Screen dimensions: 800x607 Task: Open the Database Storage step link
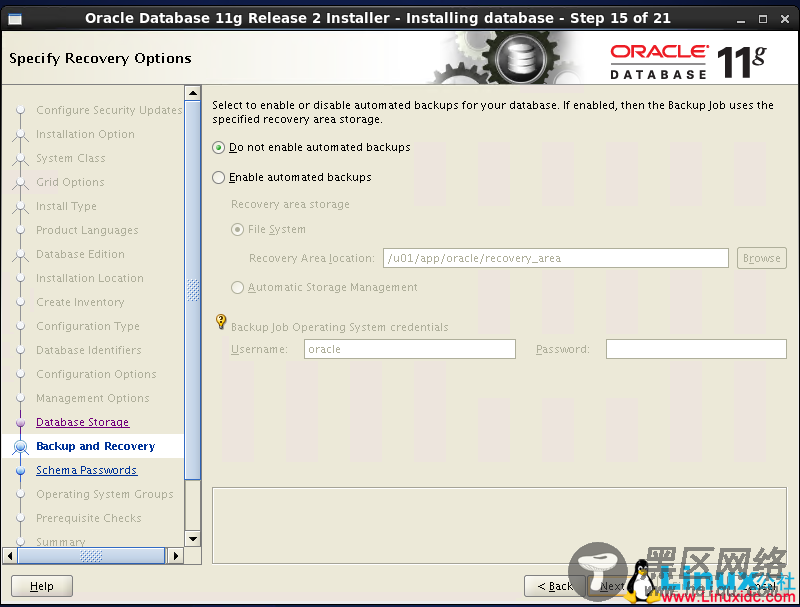point(83,422)
